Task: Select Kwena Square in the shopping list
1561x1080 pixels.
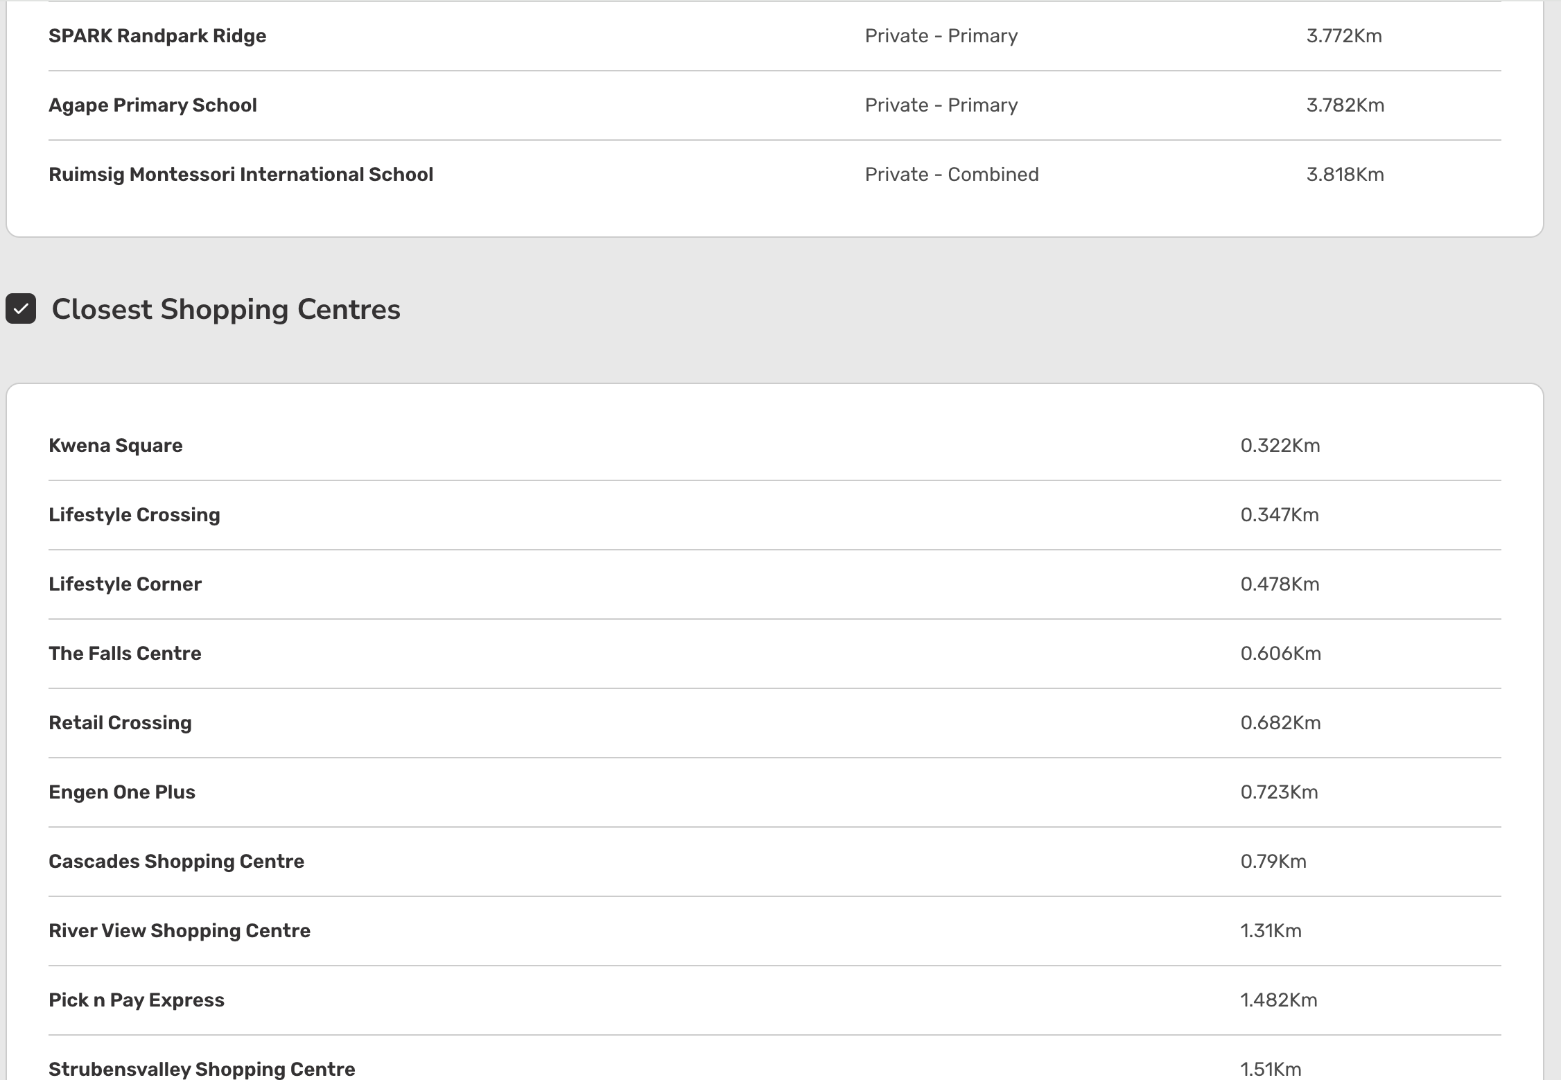Action: click(115, 446)
